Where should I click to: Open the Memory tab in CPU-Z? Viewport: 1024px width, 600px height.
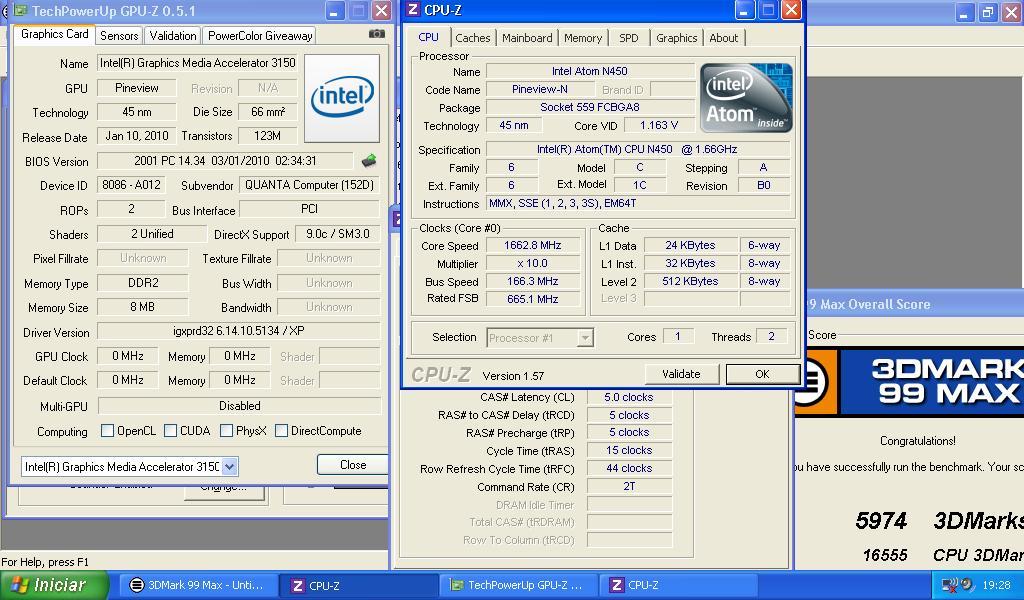583,38
